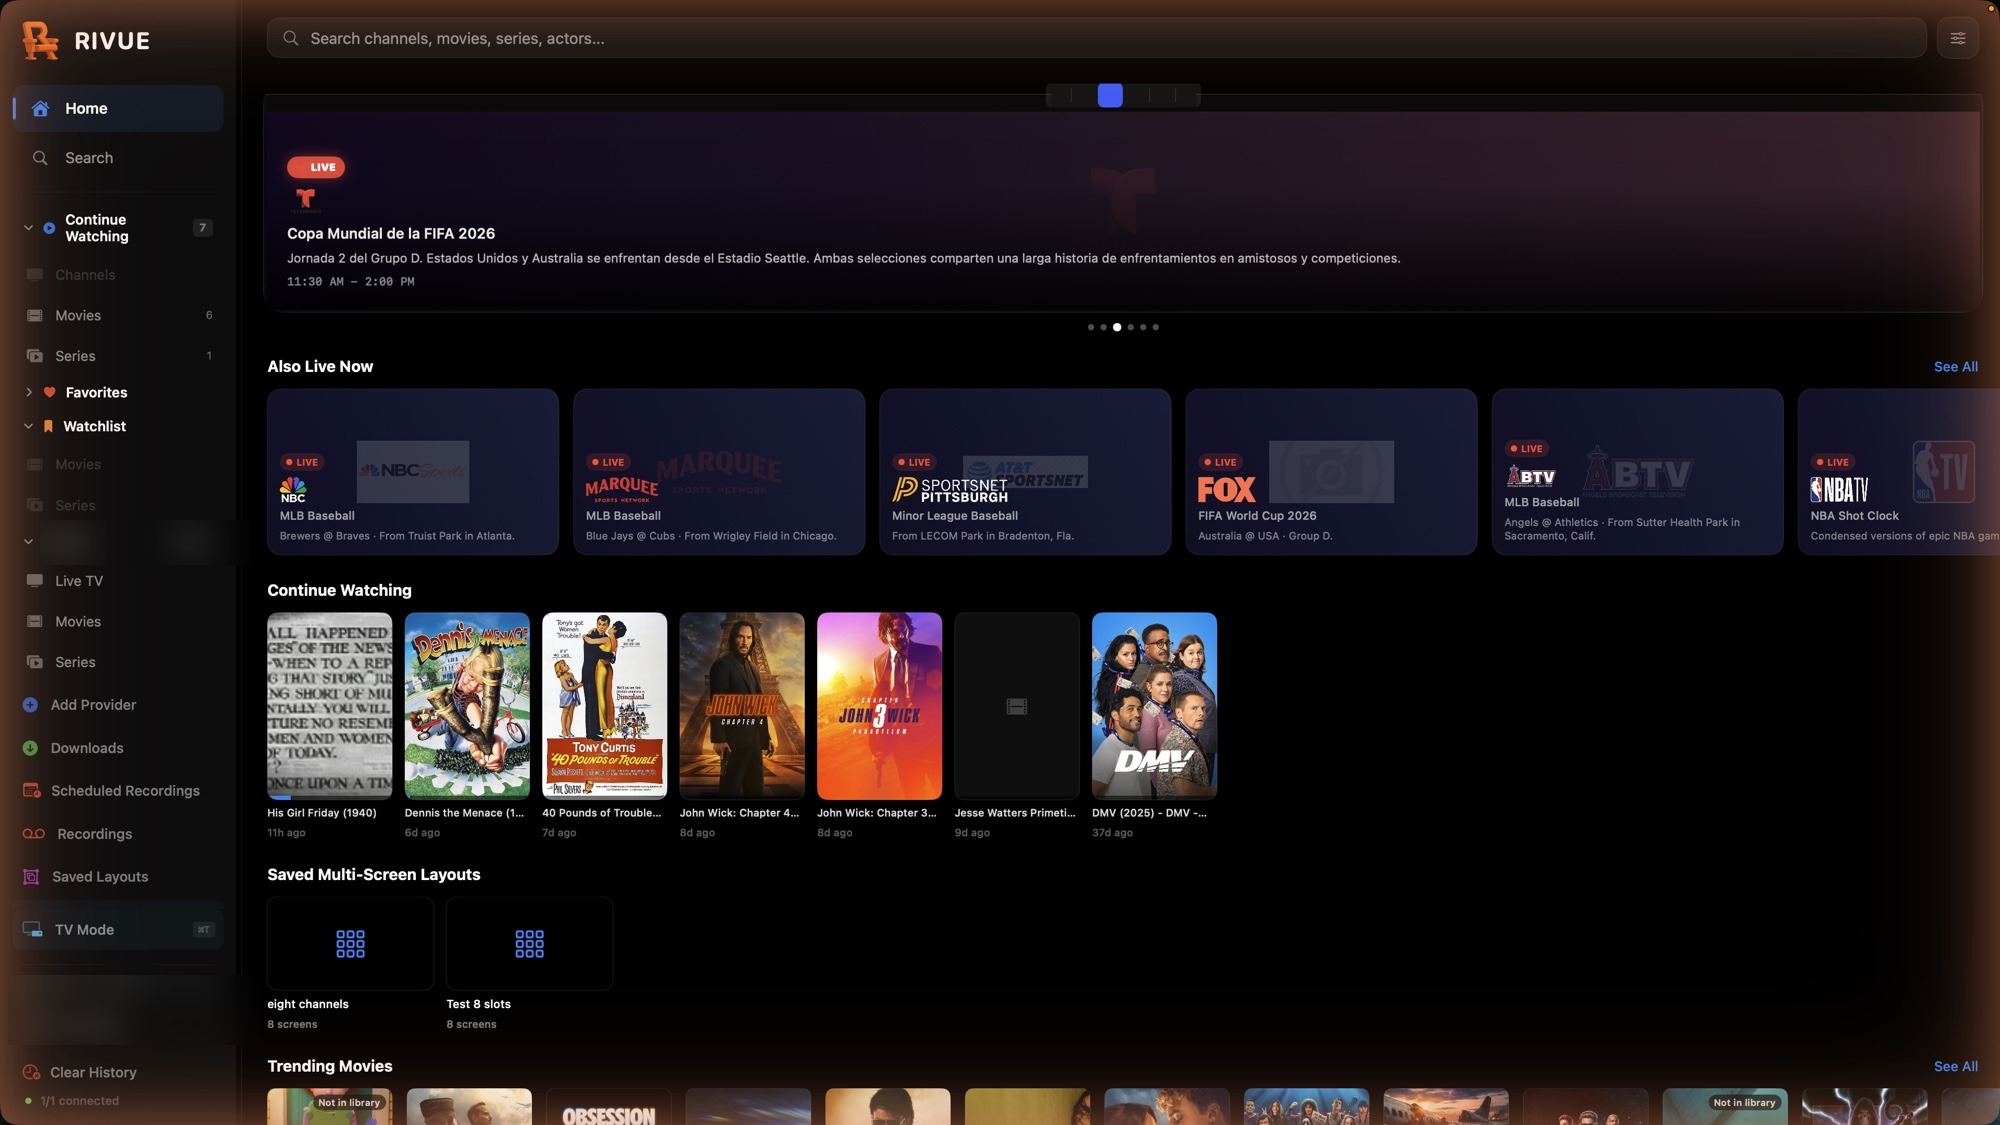Viewport: 2000px width, 1125px height.
Task: Click the Add Provider plus icon
Action: 30,705
